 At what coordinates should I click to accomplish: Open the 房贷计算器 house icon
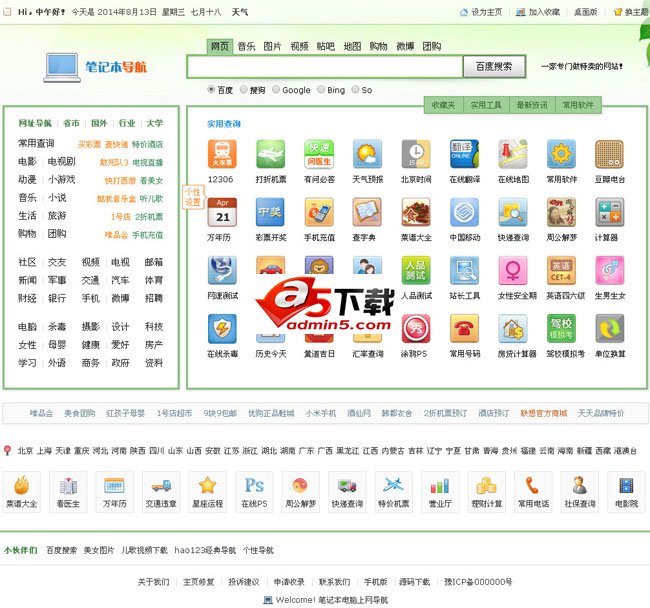(x=513, y=328)
